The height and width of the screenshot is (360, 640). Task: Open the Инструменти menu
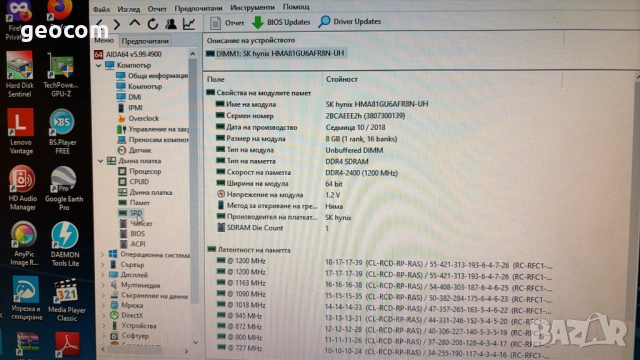coord(252,8)
